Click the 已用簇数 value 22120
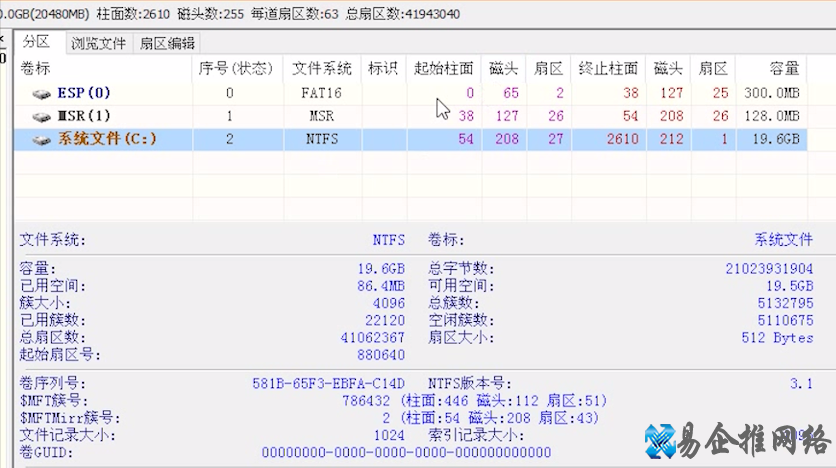The width and height of the screenshot is (836, 468). tap(385, 320)
